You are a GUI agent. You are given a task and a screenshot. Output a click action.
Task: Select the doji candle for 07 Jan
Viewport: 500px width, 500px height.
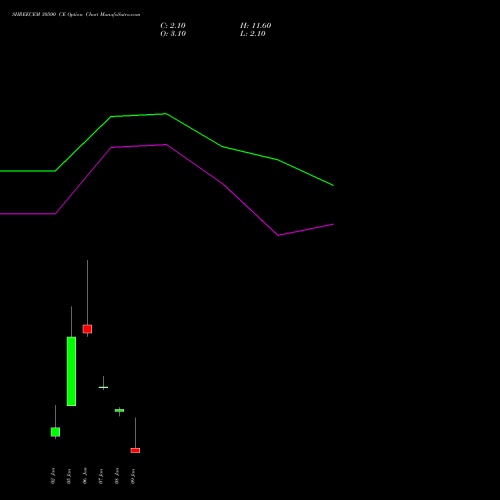tap(103, 387)
